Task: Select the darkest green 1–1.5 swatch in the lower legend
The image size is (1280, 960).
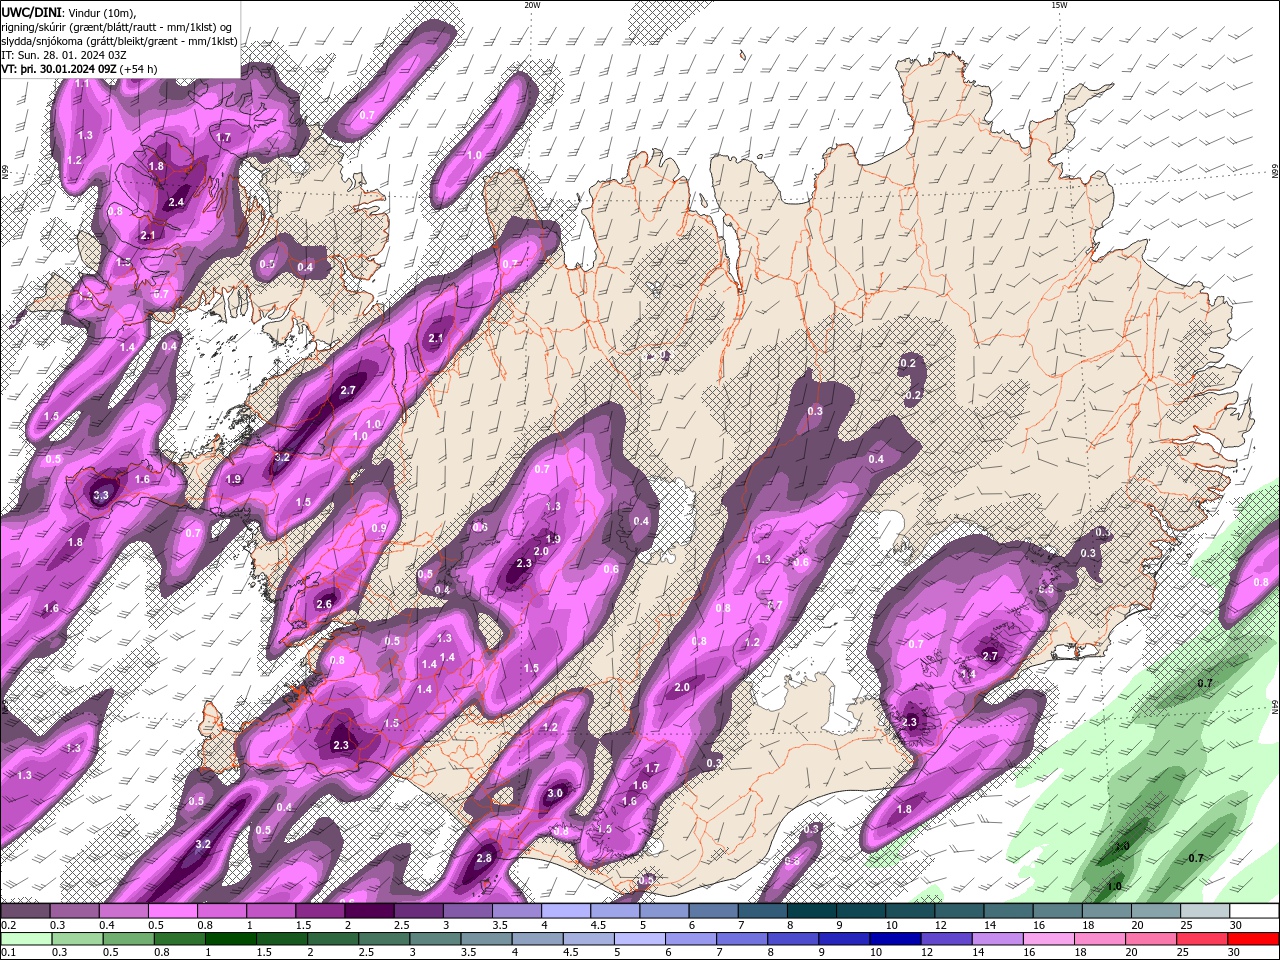Action: (230, 939)
